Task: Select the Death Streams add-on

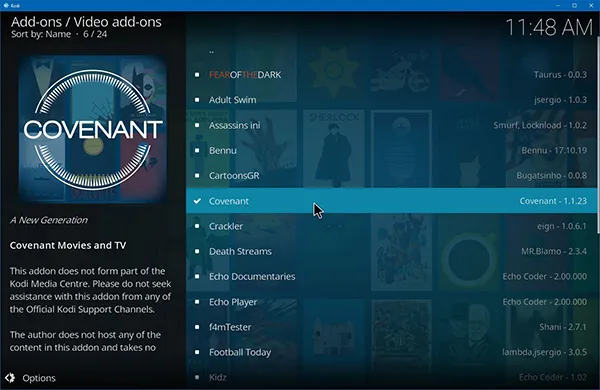Action: pos(391,251)
